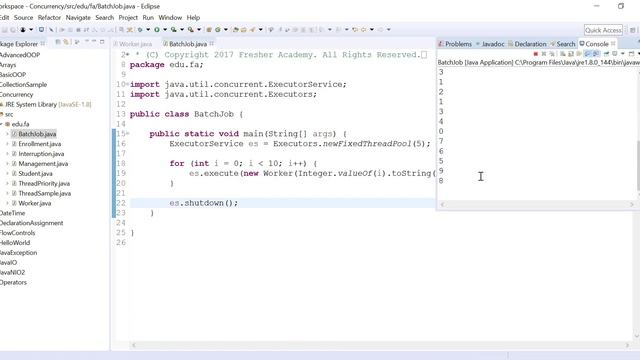Toggle Show Console When Standard Error Changes

(596, 54)
